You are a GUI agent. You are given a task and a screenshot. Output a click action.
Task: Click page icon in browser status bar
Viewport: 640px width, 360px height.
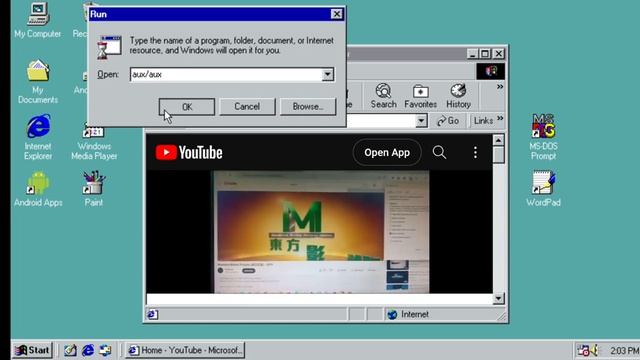click(153, 314)
